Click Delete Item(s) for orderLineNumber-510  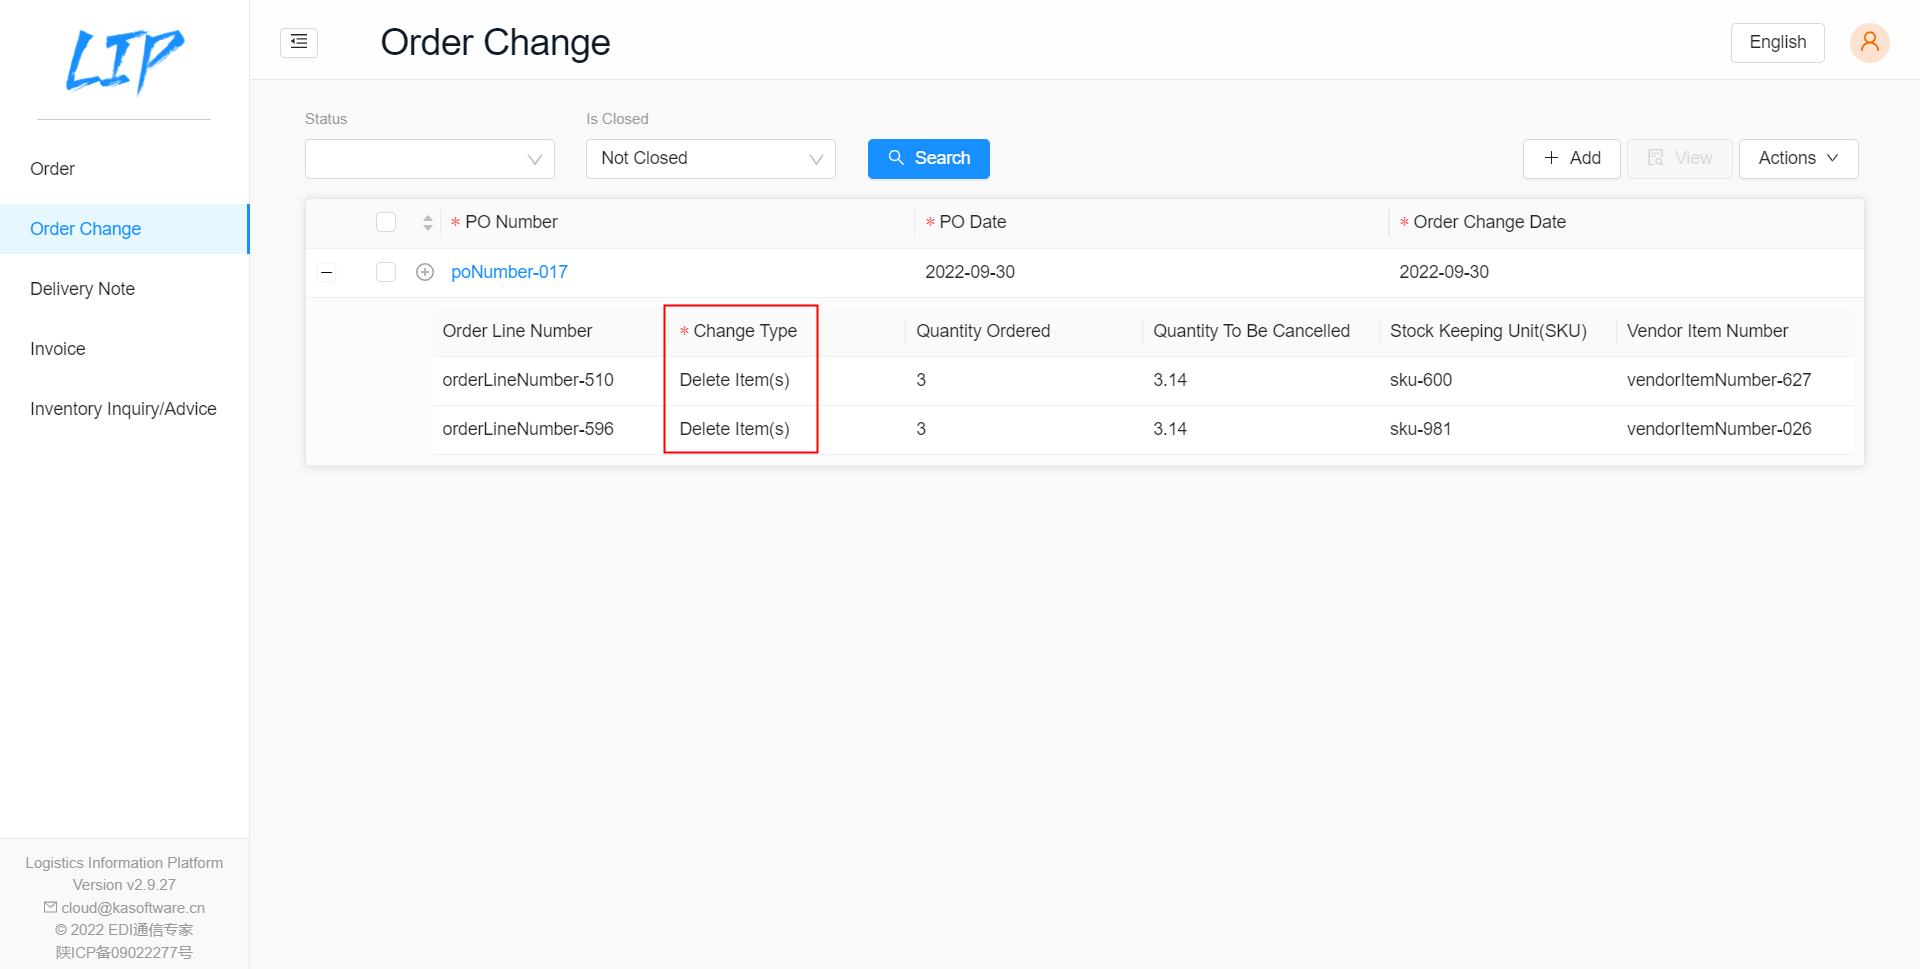click(x=734, y=380)
